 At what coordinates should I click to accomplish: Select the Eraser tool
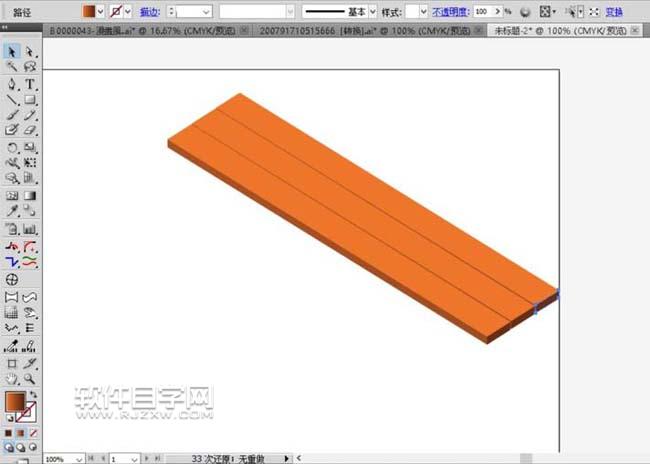(29, 130)
